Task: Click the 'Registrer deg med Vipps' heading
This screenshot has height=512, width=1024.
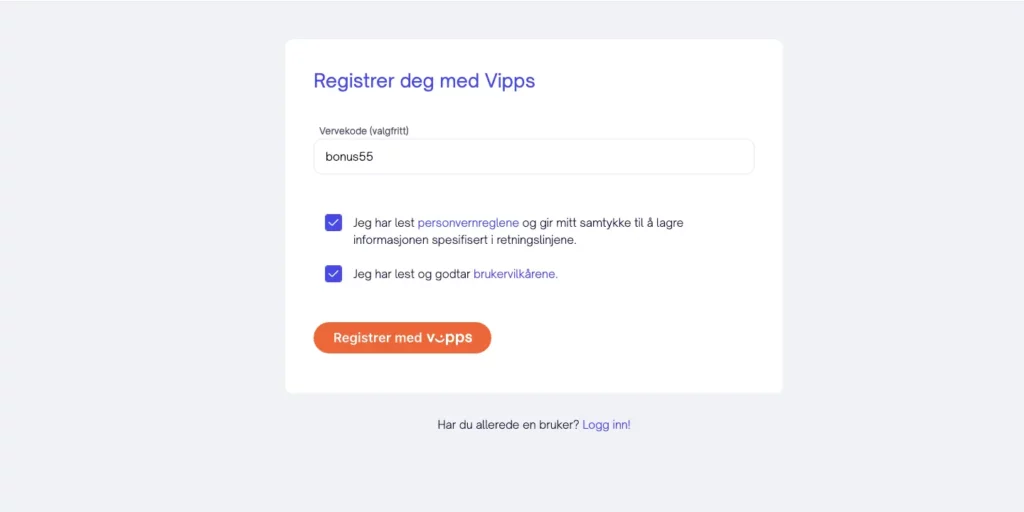Action: (424, 81)
